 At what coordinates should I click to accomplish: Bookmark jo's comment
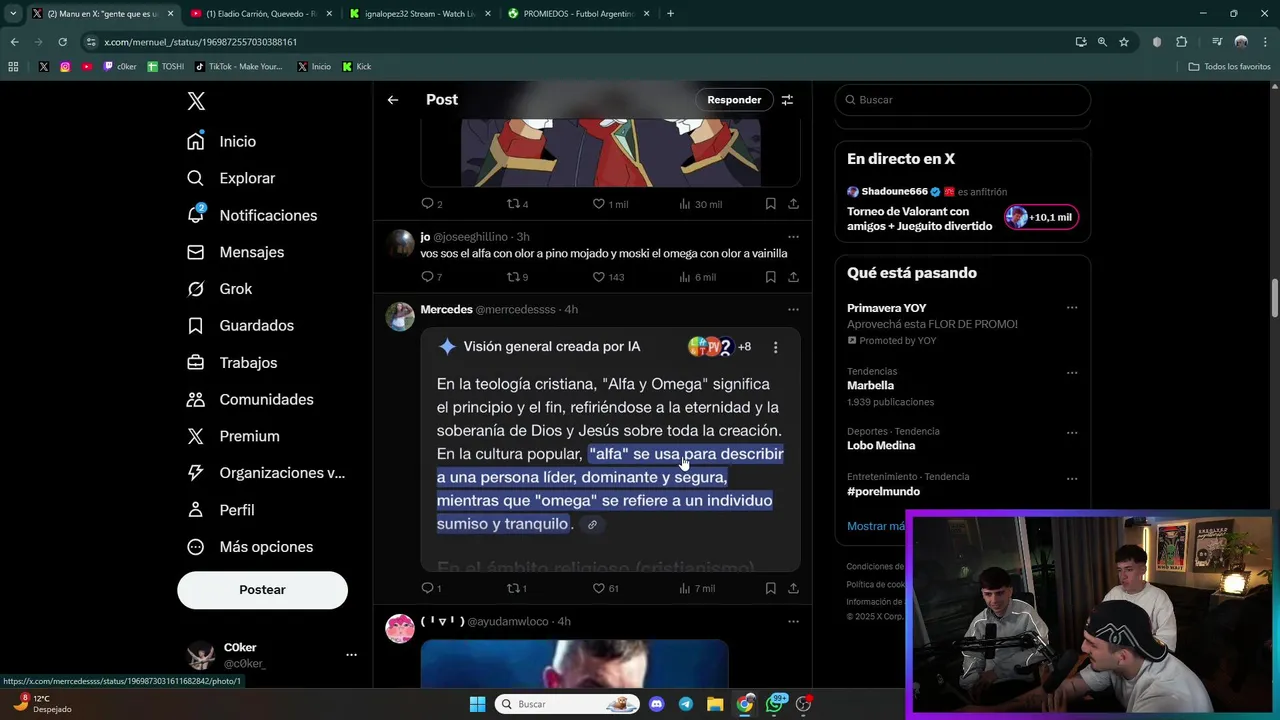(x=770, y=277)
